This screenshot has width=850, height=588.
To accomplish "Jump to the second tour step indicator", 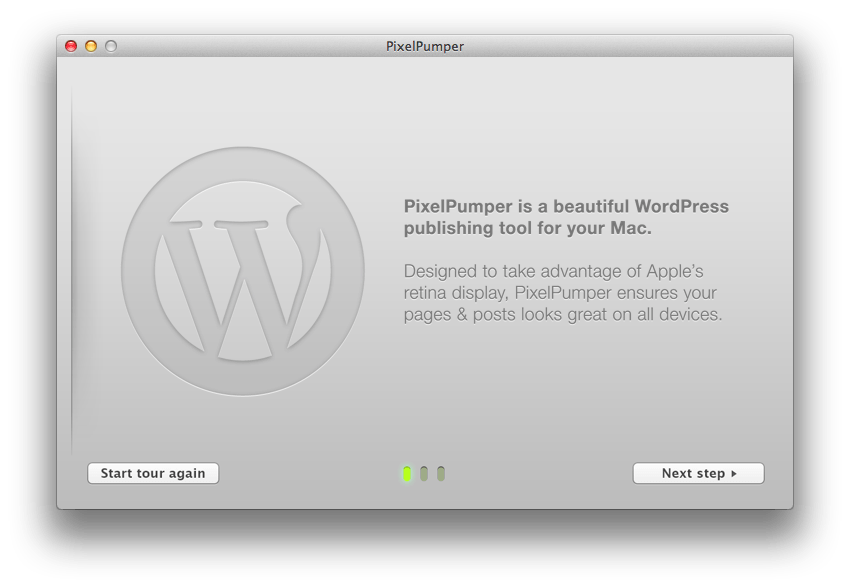I will pos(424,473).
